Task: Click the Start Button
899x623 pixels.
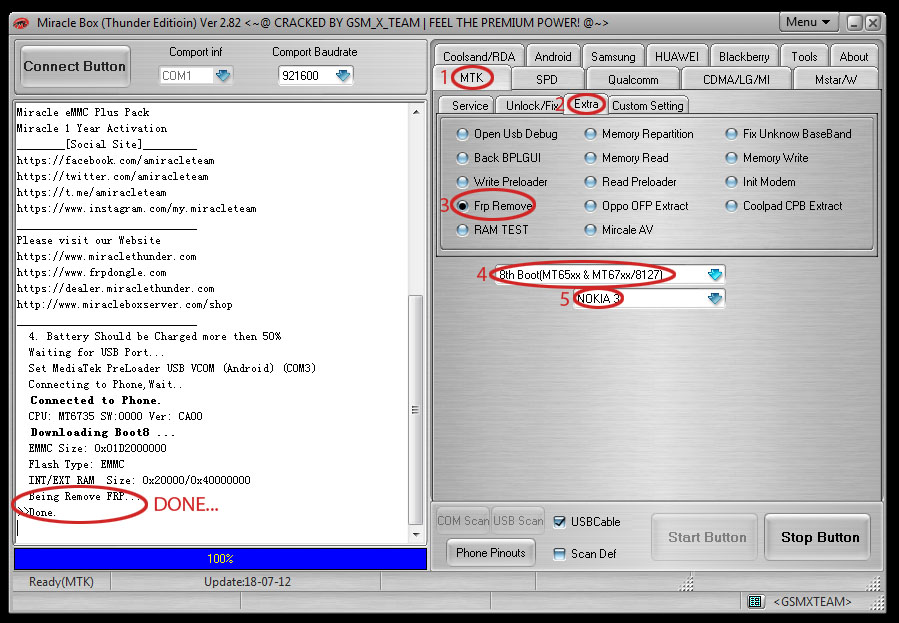Action: pos(706,537)
